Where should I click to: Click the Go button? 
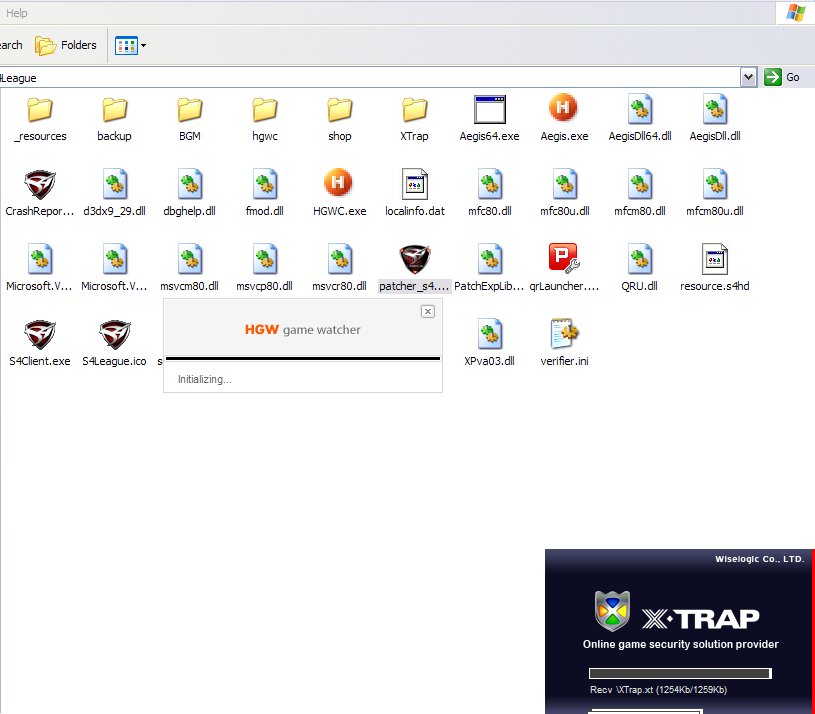(782, 77)
